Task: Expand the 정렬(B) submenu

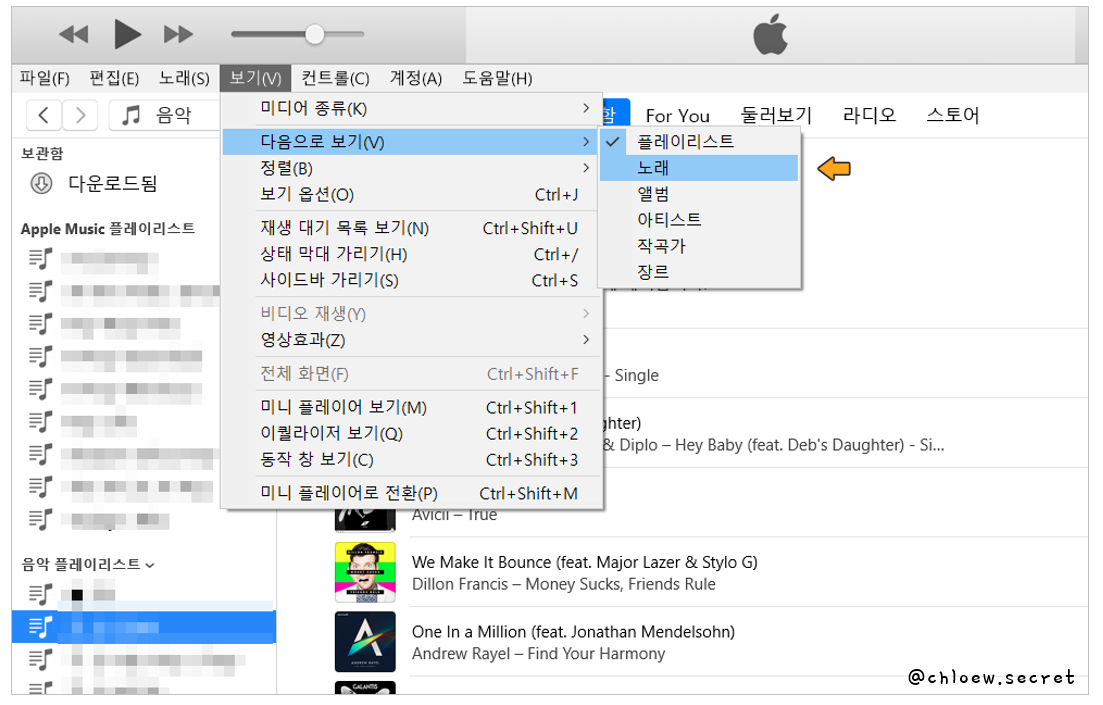Action: [x=412, y=168]
